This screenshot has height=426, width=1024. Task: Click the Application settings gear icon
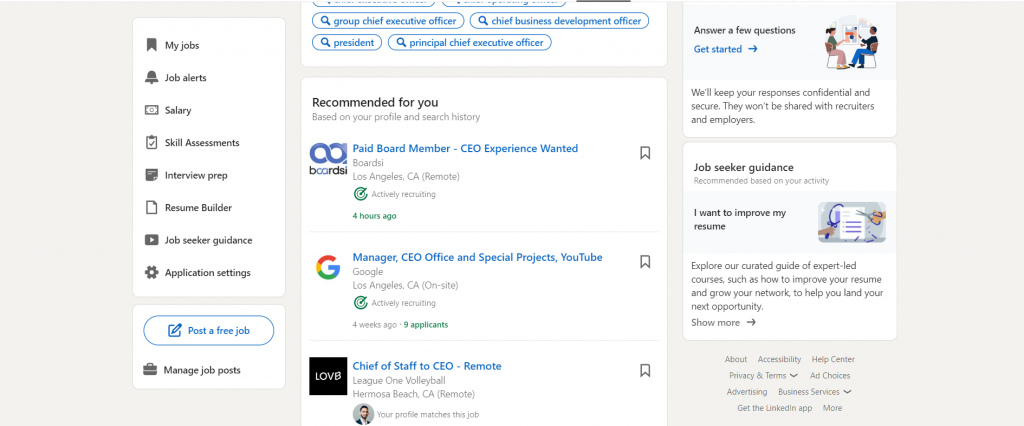point(152,272)
